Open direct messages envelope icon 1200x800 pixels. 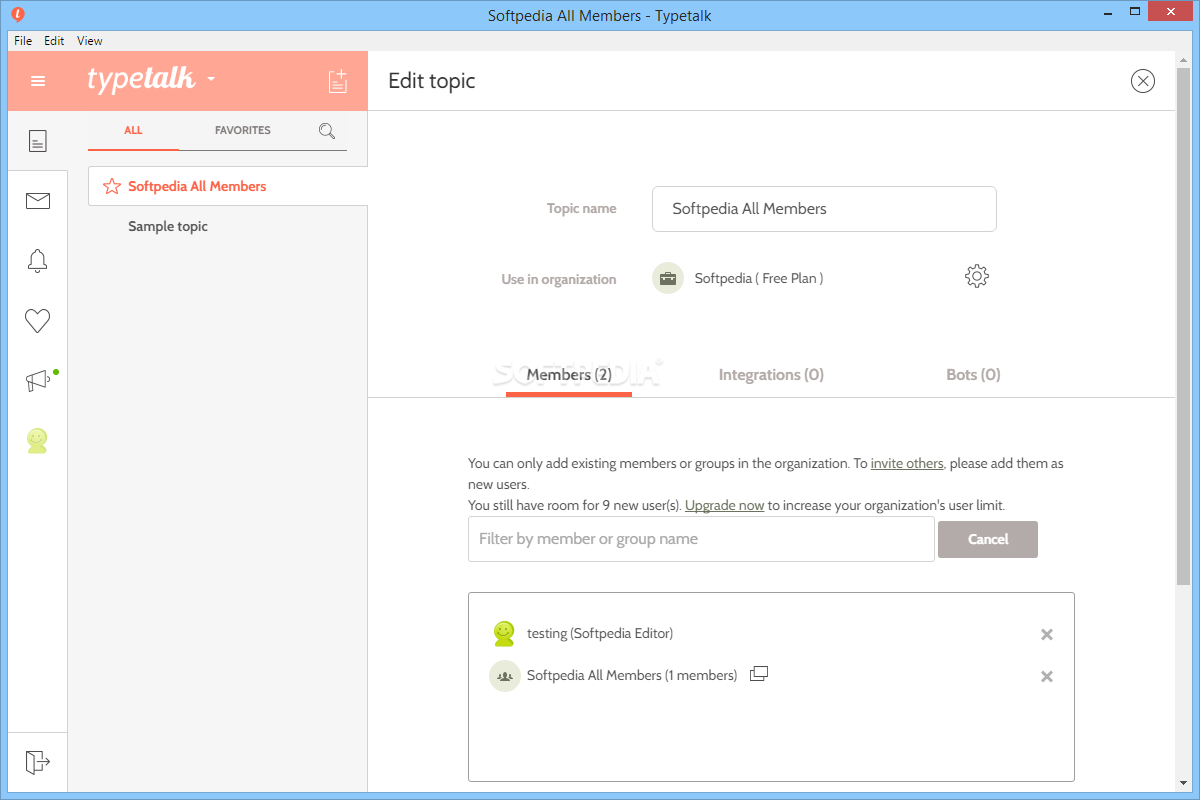[38, 201]
